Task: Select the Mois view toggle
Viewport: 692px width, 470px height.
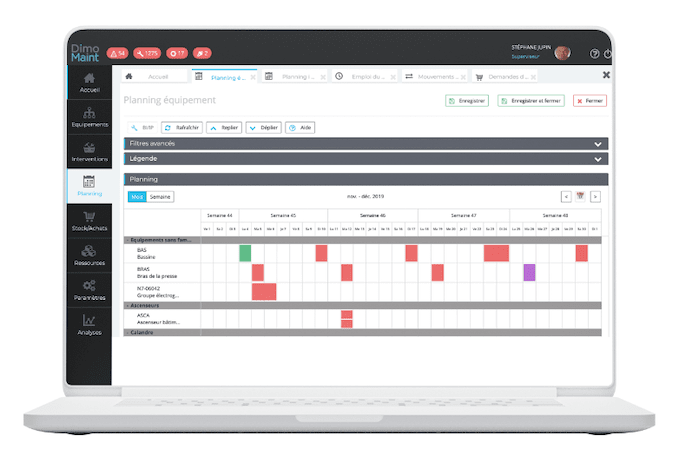Action: (137, 197)
